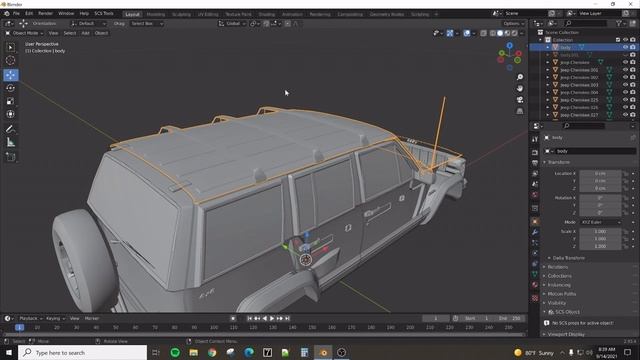Open the Texture properties checker tab
640x360 pixels.
click(535, 298)
